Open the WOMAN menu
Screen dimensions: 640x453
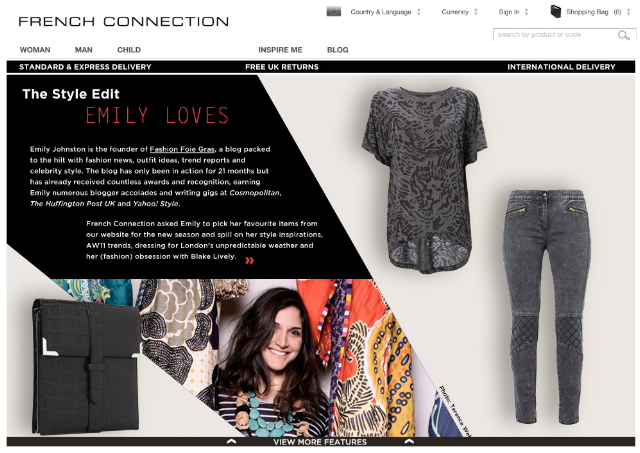pos(35,50)
